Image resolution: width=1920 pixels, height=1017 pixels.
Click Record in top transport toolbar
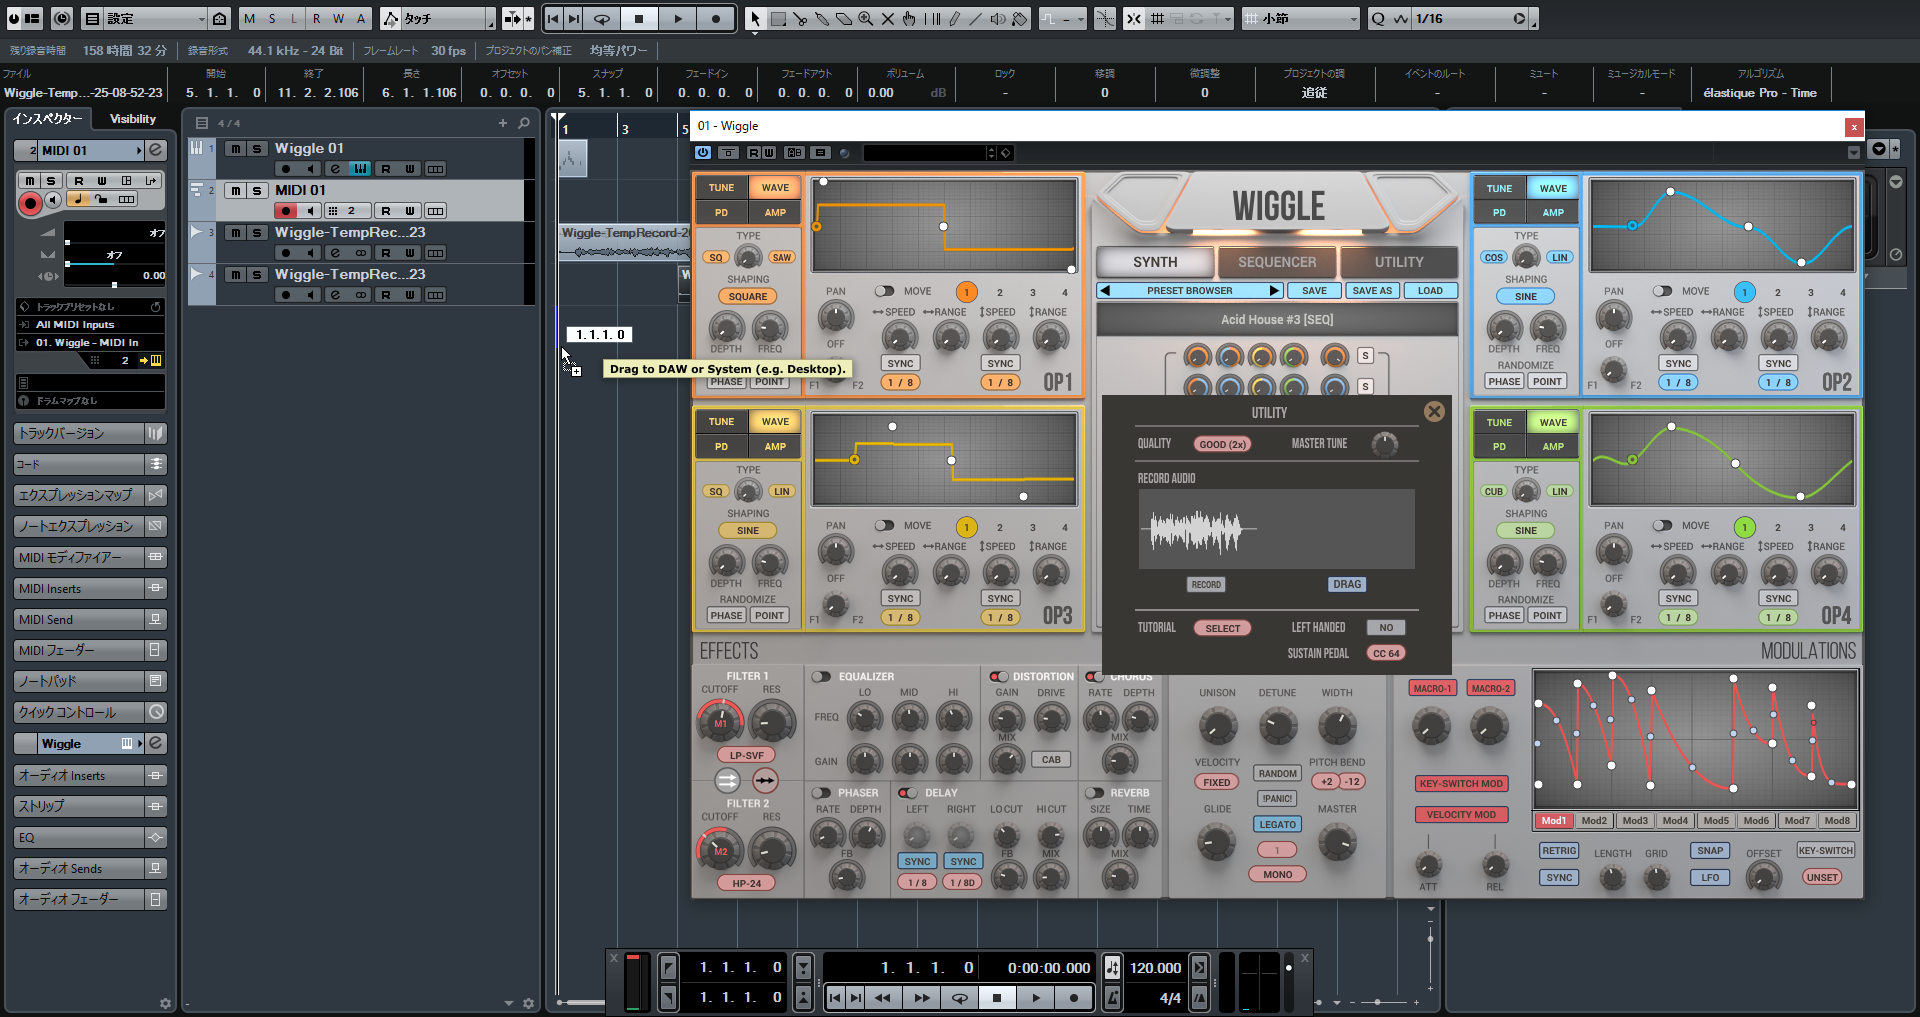[x=715, y=18]
